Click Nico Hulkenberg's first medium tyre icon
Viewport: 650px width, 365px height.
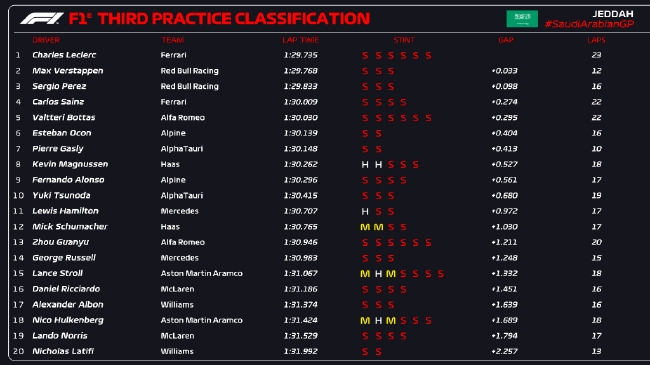pos(365,321)
